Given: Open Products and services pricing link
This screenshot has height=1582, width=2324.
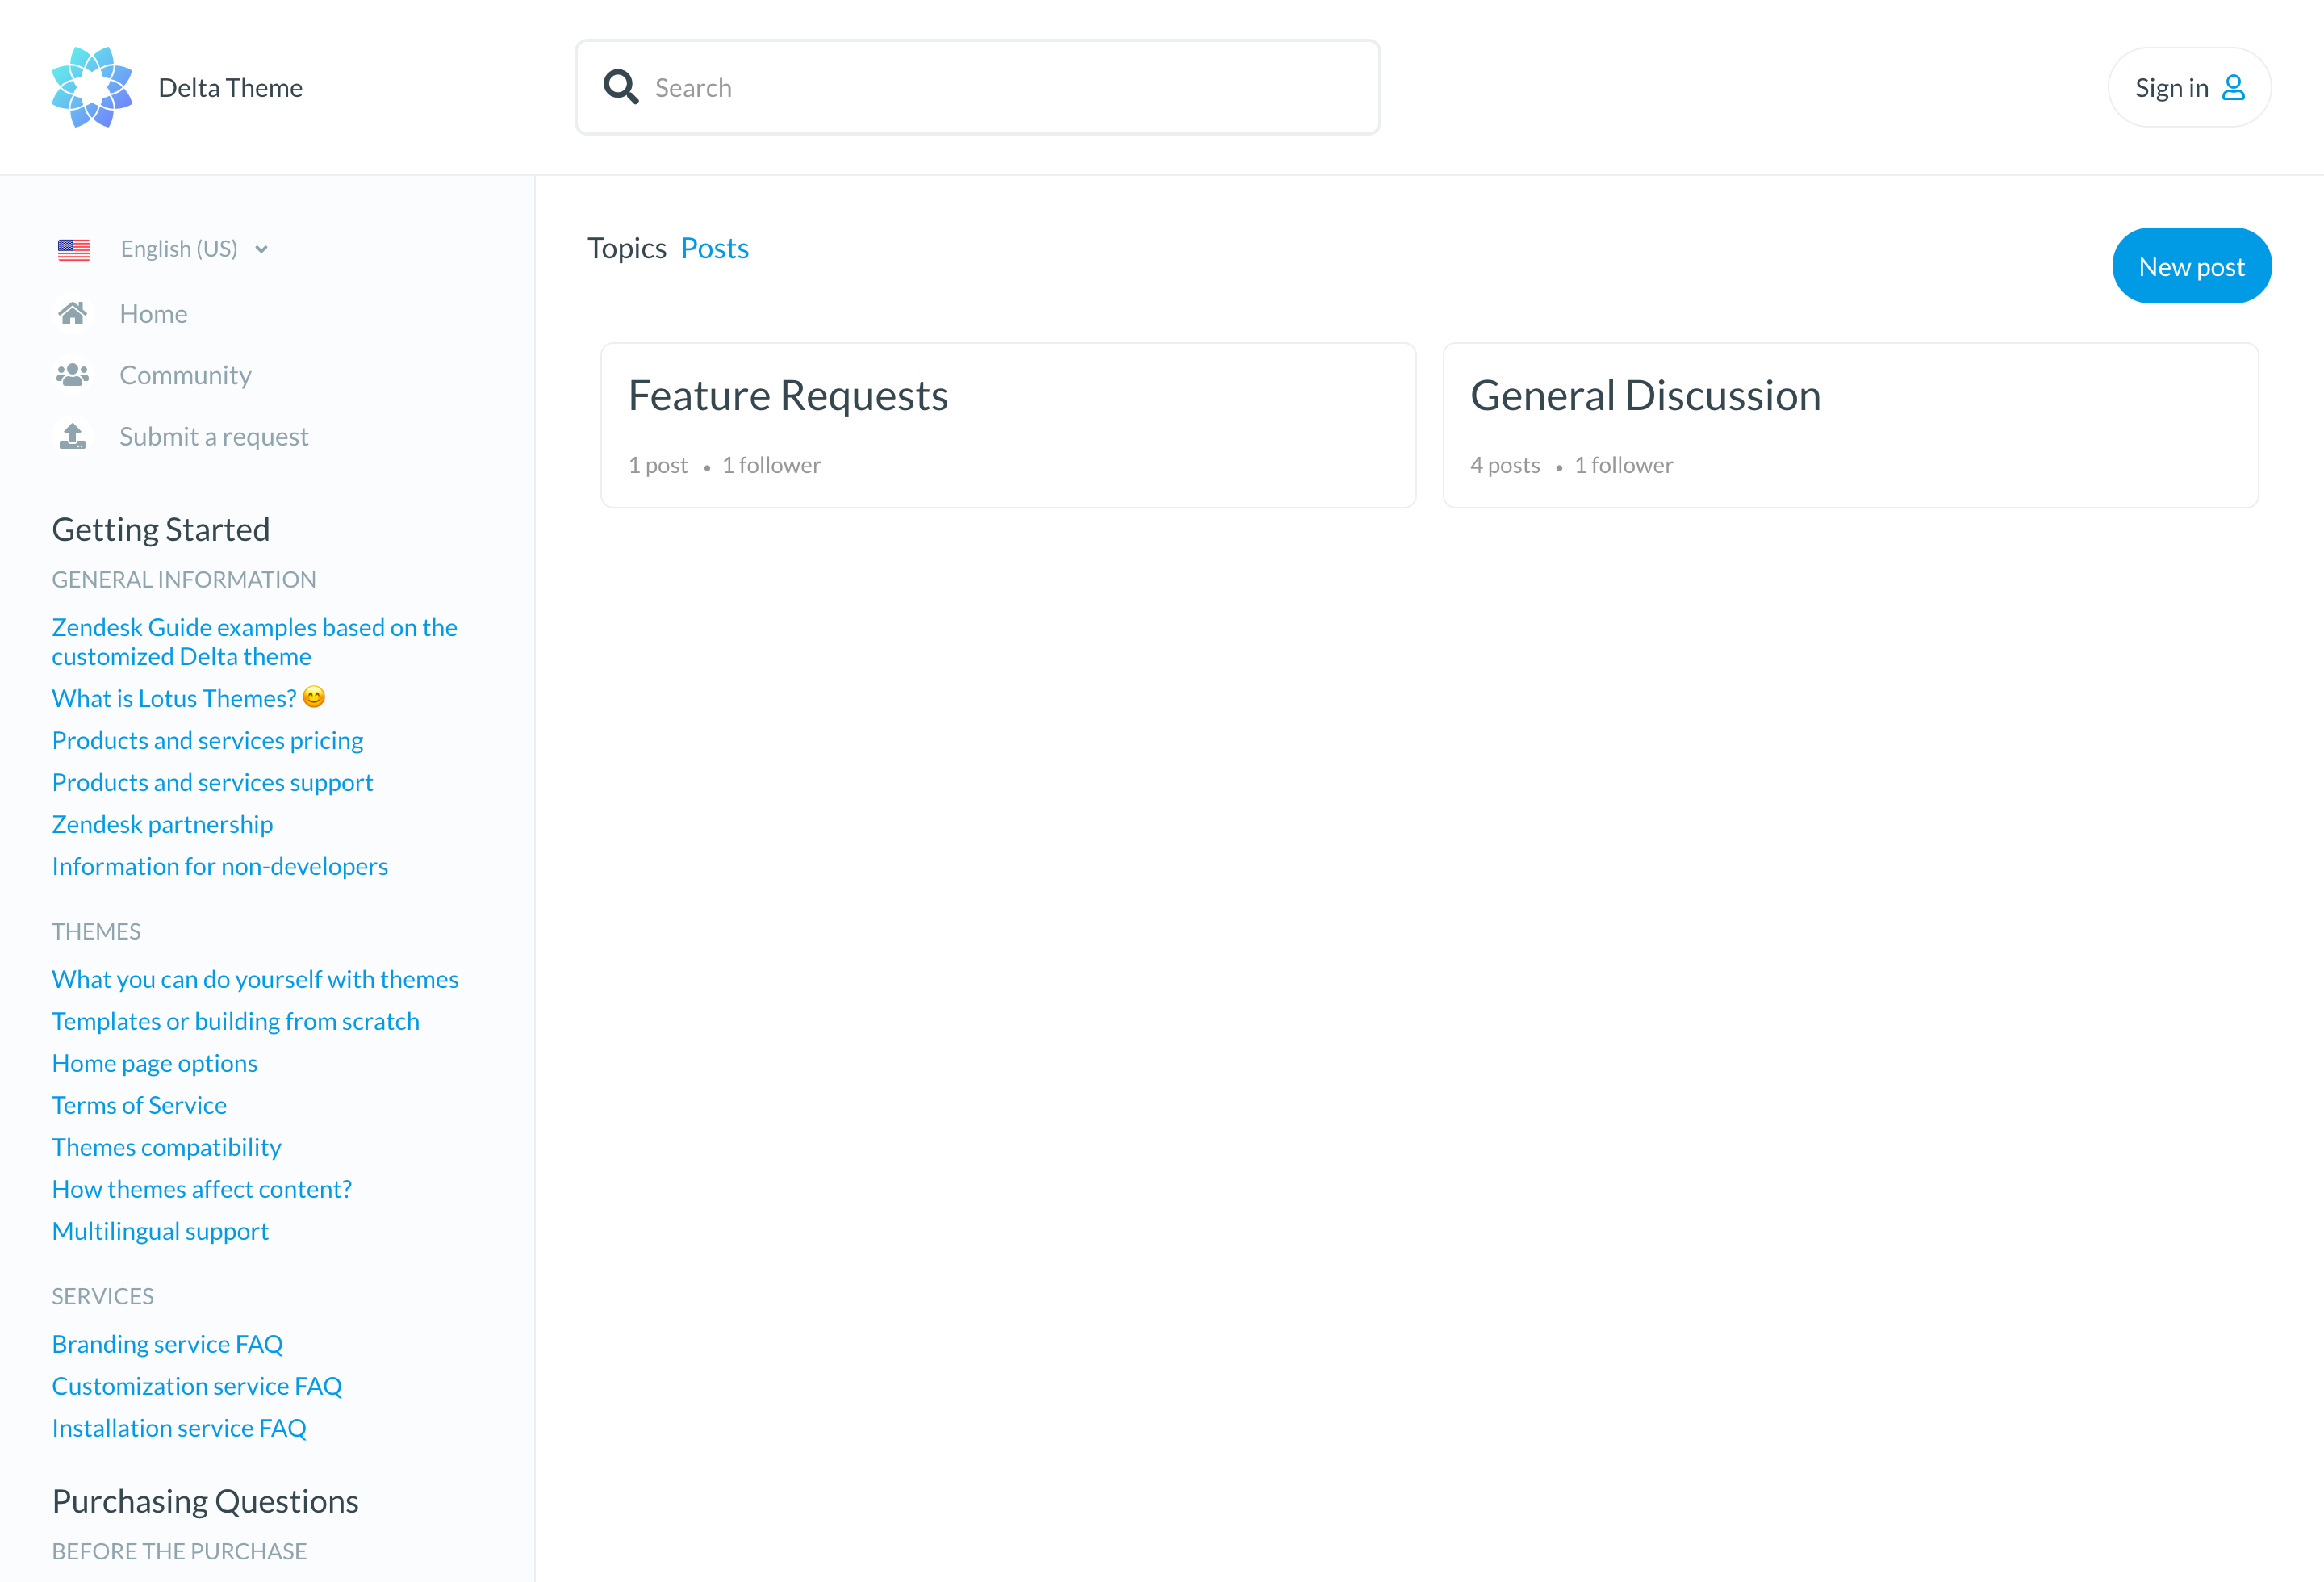Looking at the screenshot, I should (207, 740).
